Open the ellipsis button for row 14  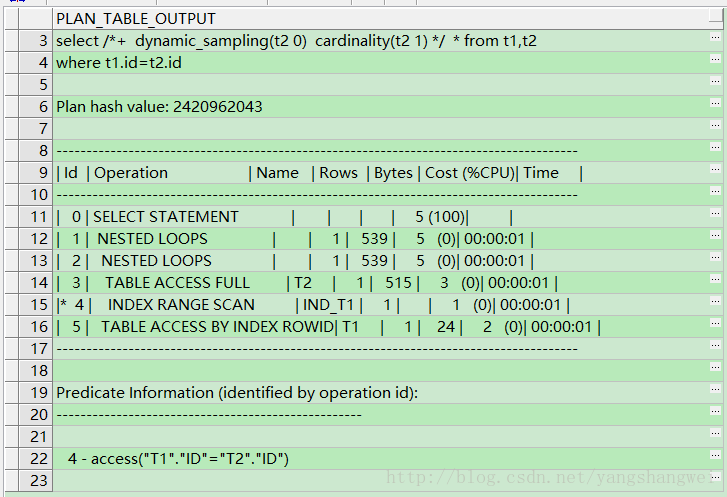pos(715,282)
